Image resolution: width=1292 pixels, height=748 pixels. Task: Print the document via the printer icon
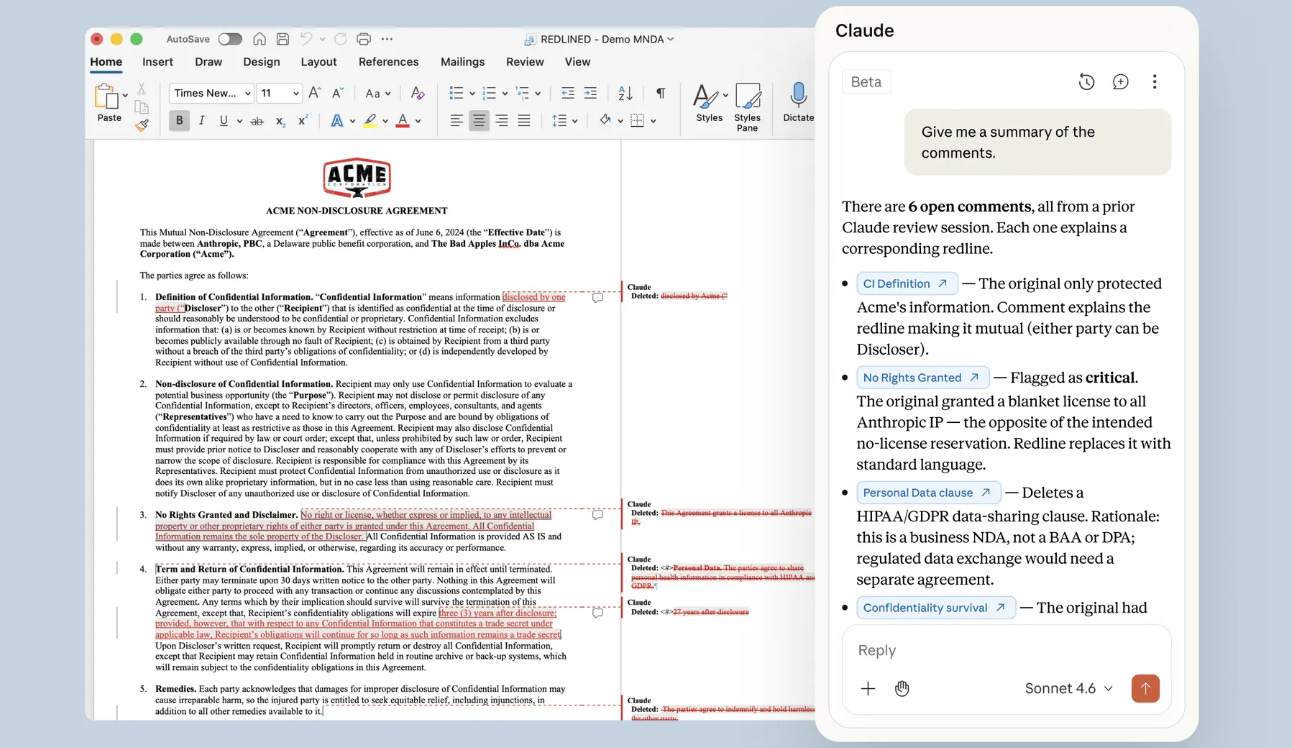click(364, 39)
